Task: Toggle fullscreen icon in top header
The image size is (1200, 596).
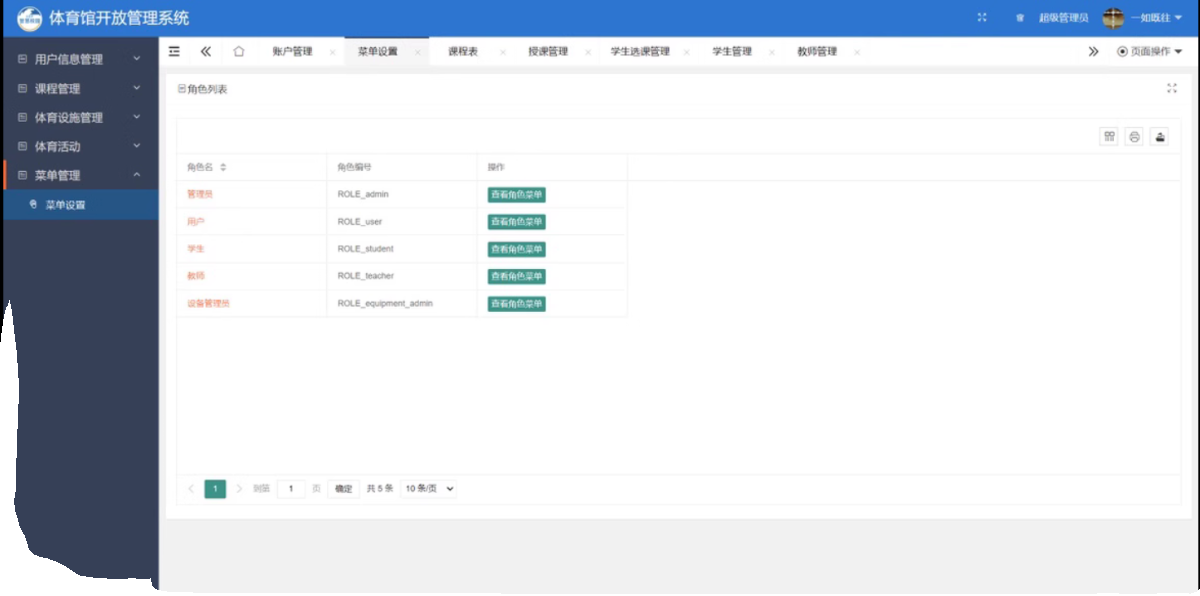Action: tap(982, 18)
